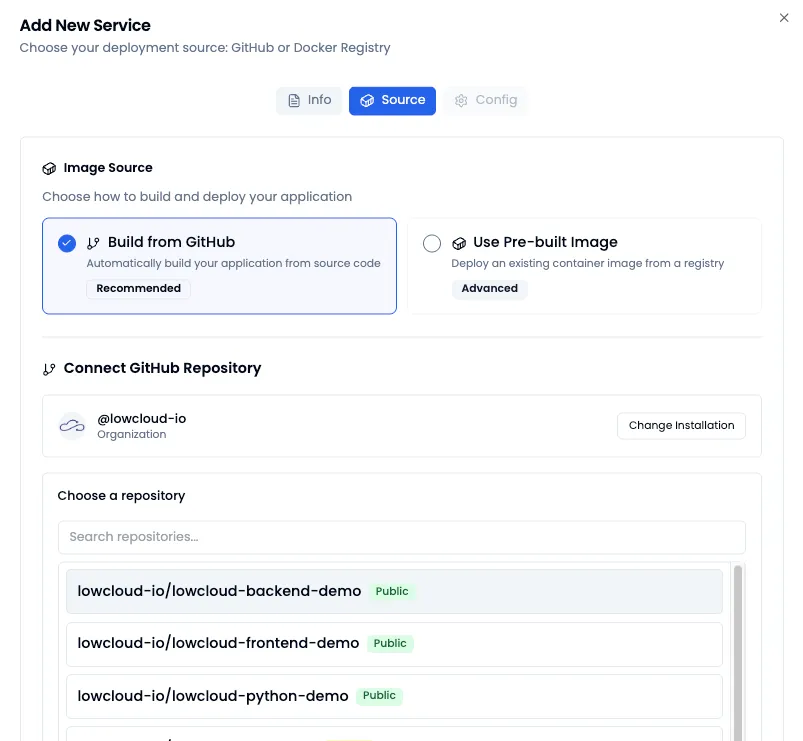The height and width of the screenshot is (741, 803).
Task: Click the package icon in Use Pre-built Image
Action: pyautogui.click(x=459, y=243)
